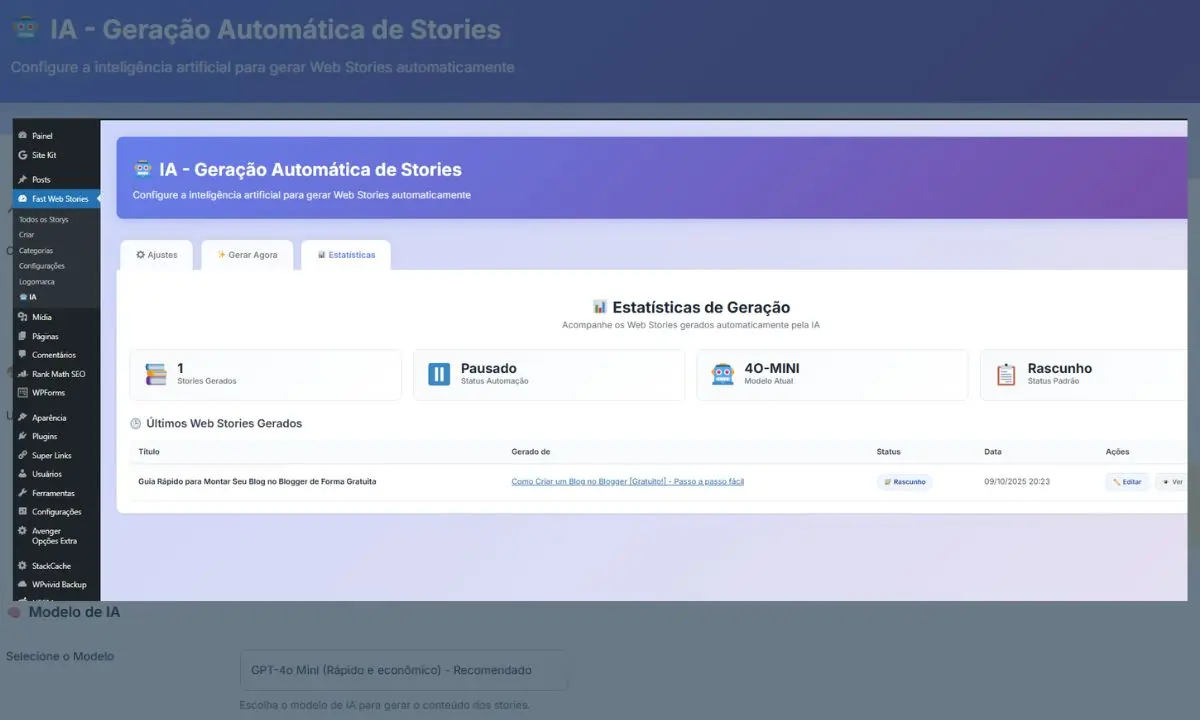Open the Selecione o Modelo dropdown in background page

pos(404,670)
